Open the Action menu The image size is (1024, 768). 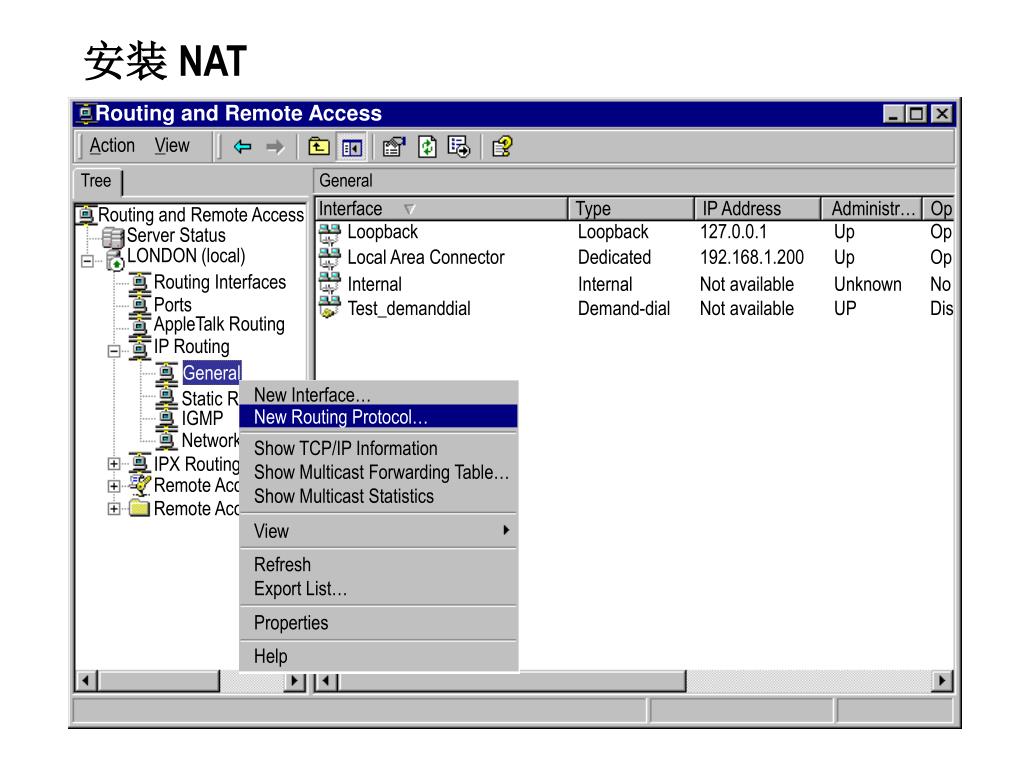click(112, 146)
